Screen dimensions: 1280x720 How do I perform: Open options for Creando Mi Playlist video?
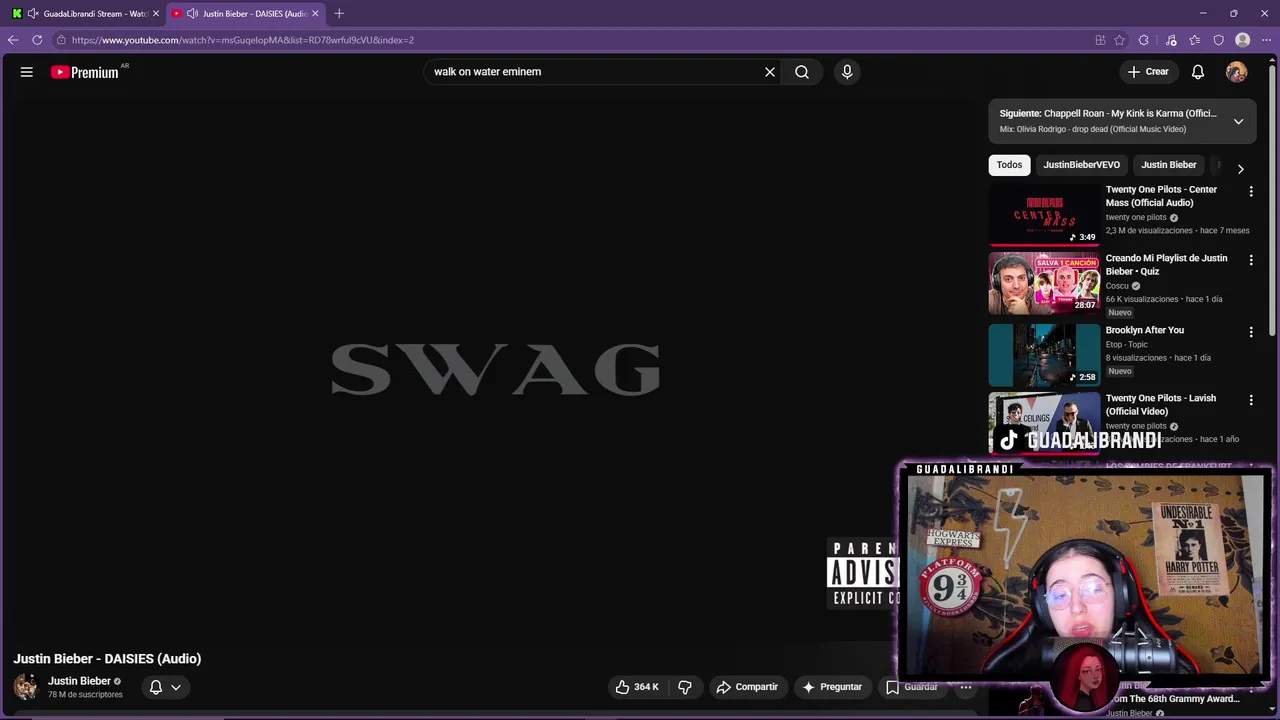pos(1251,260)
